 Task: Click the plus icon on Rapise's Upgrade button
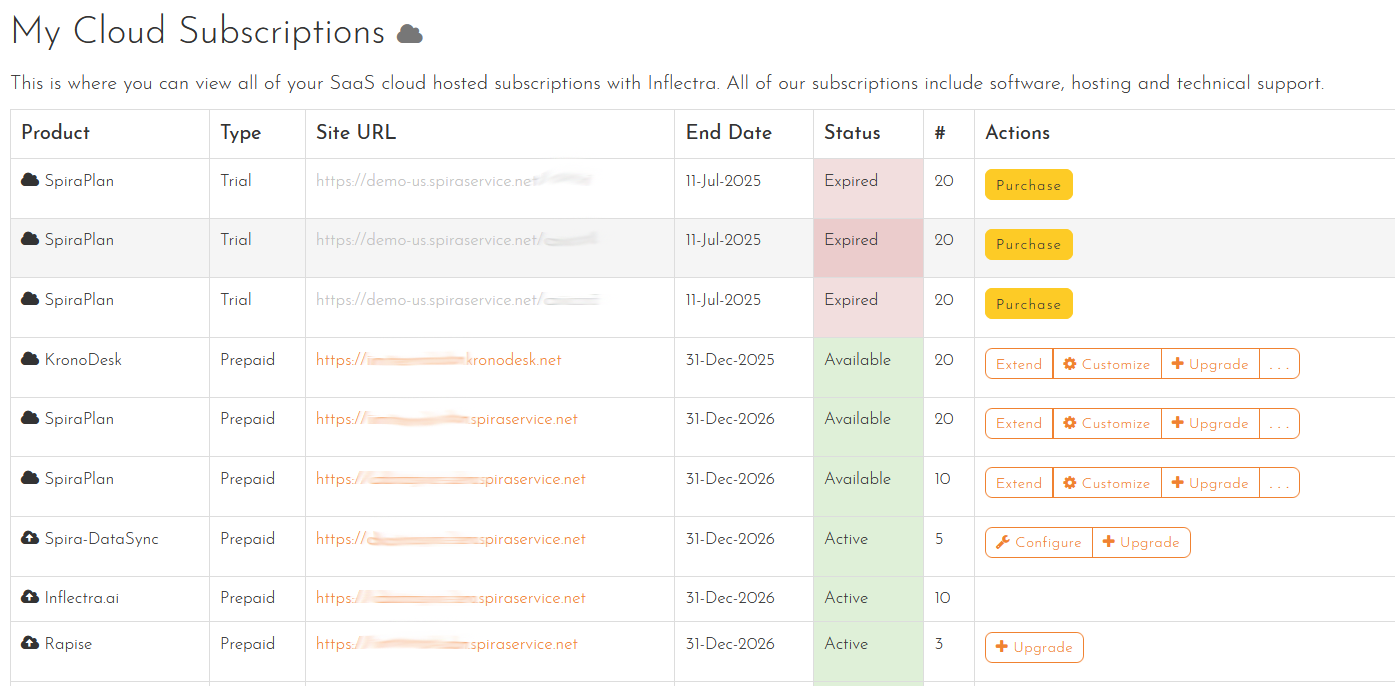1004,647
